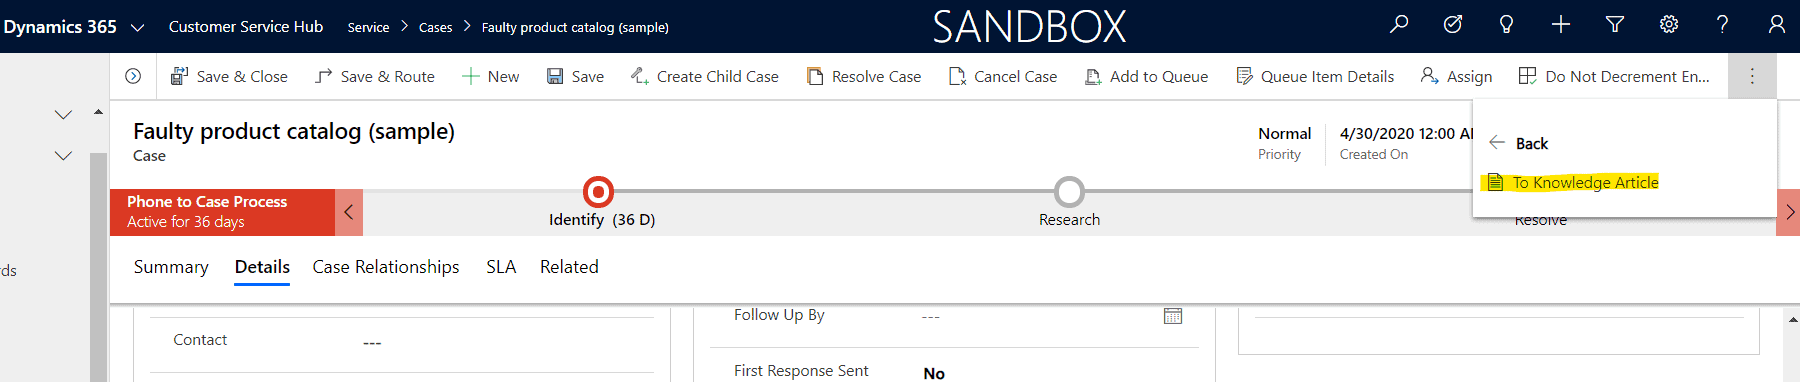Viewport: 1800px width, 382px height.
Task: Open the settings gear icon
Action: pyautogui.click(x=1669, y=24)
